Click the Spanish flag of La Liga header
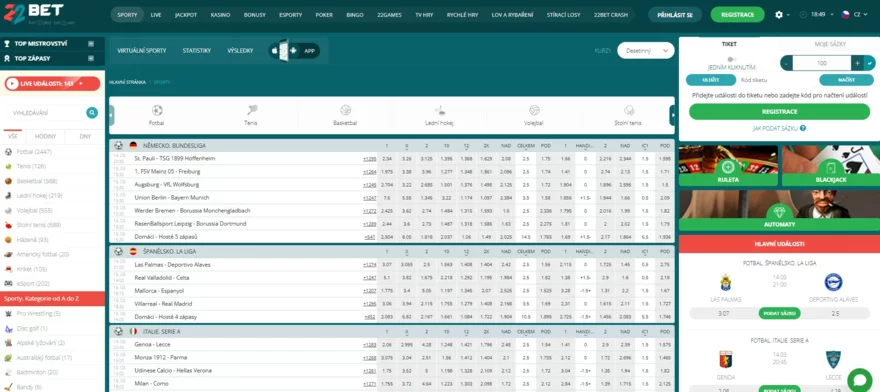The width and height of the screenshot is (880, 392). point(133,252)
